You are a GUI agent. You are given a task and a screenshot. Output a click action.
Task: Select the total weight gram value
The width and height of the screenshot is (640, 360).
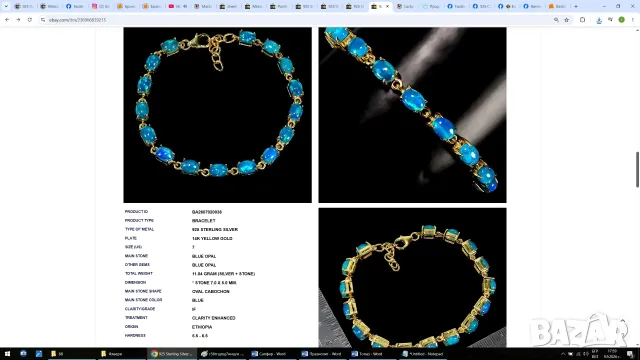(223, 274)
